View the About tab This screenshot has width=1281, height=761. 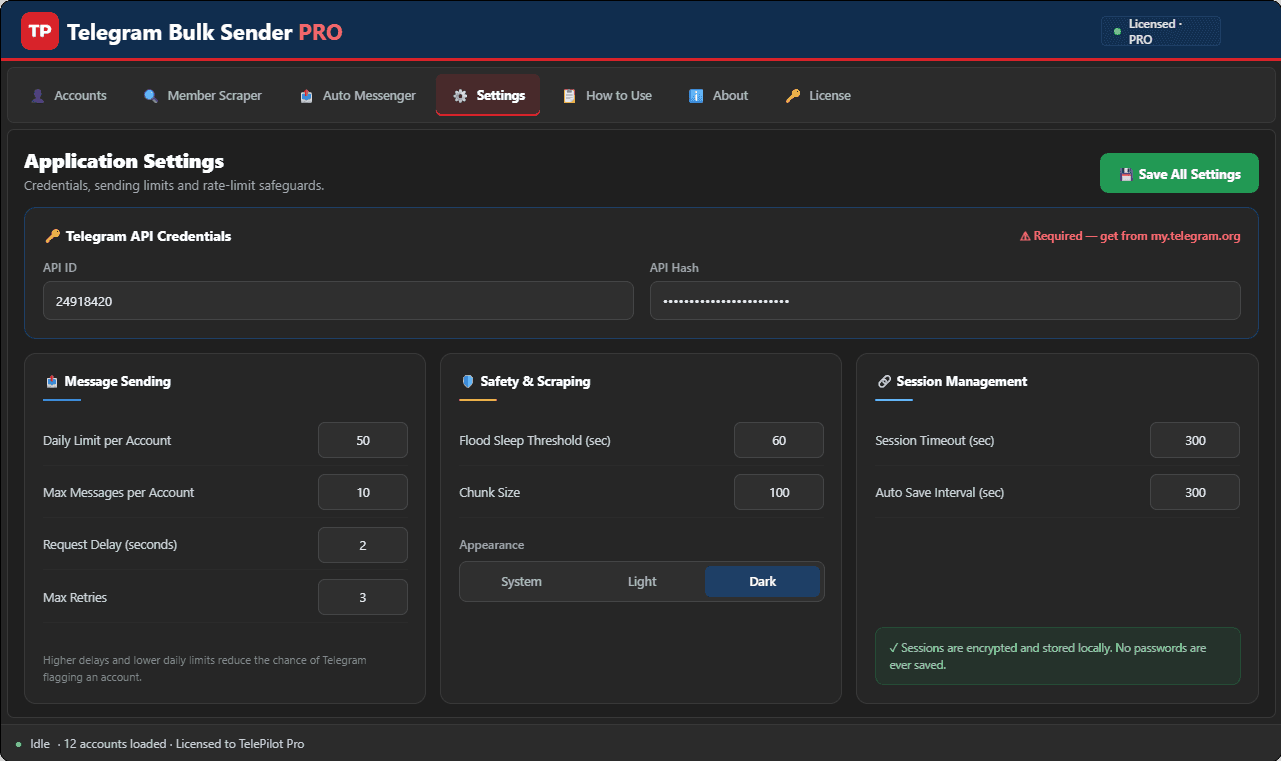(x=718, y=96)
